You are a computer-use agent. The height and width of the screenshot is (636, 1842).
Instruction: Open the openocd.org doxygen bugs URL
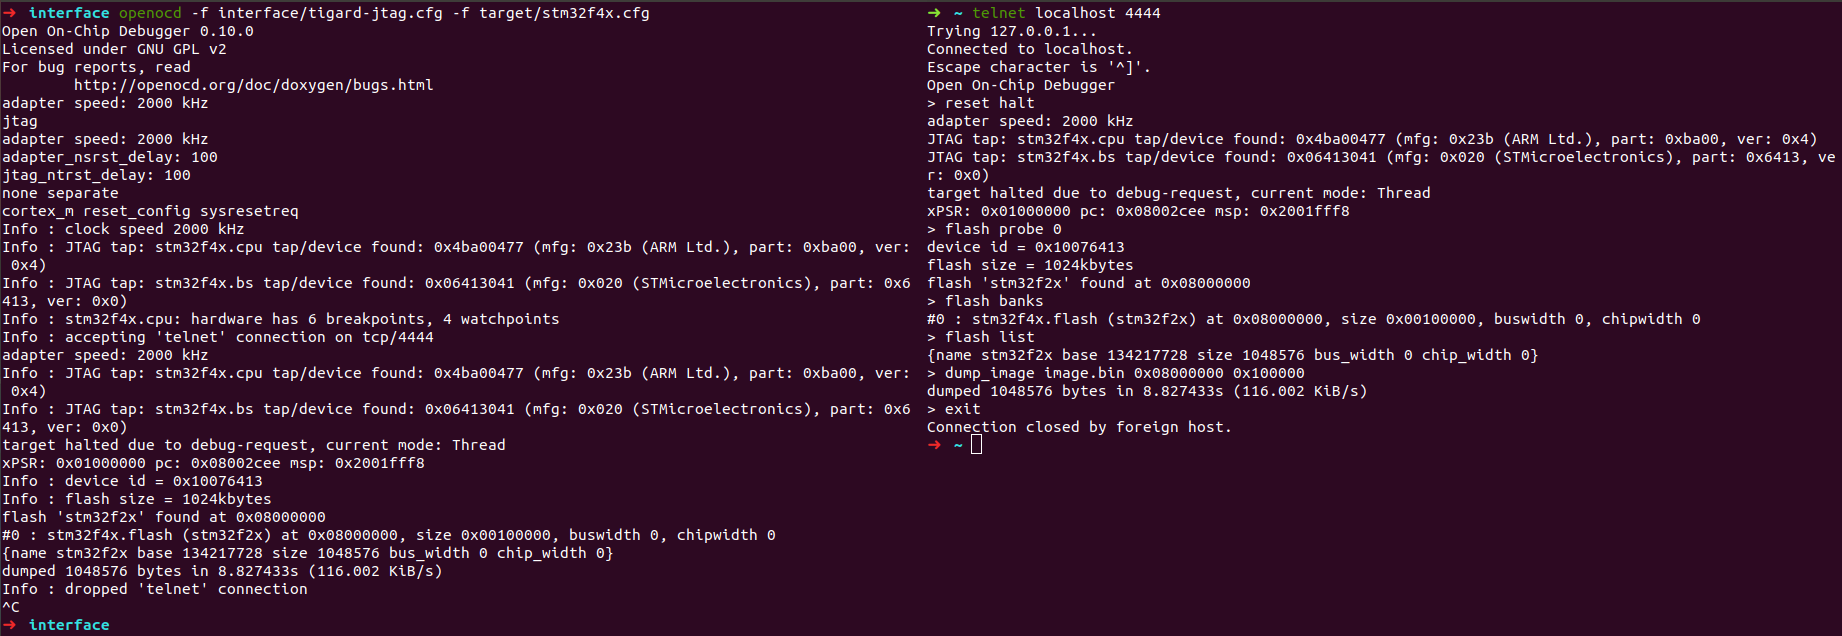pos(253,85)
